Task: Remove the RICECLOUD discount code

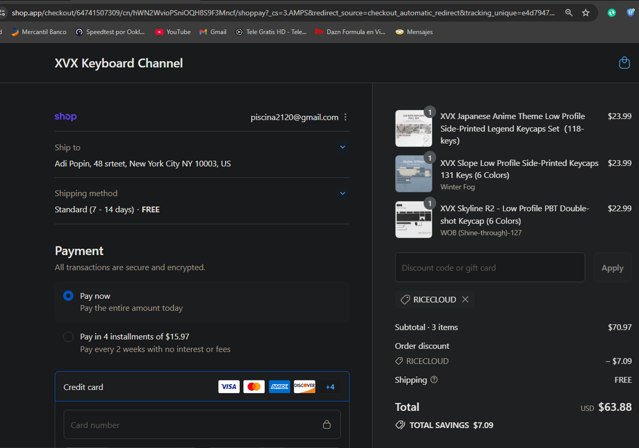Action: pos(465,299)
